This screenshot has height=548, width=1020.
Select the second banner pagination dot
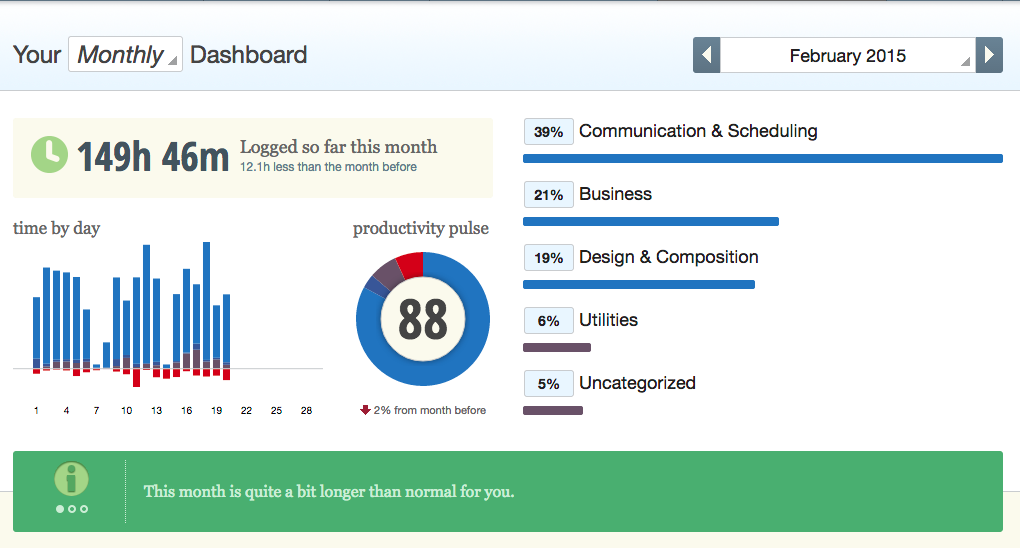72,509
